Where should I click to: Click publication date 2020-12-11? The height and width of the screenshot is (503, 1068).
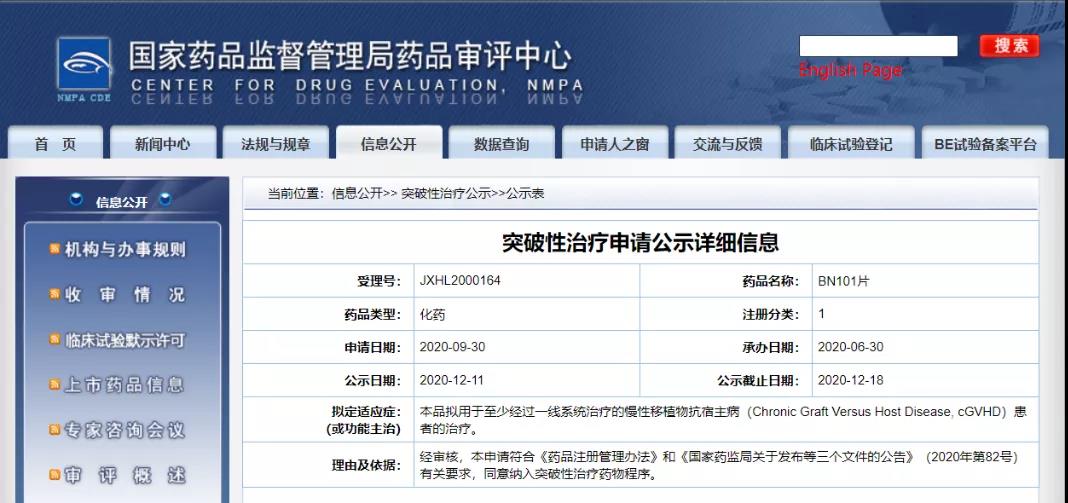(x=452, y=380)
